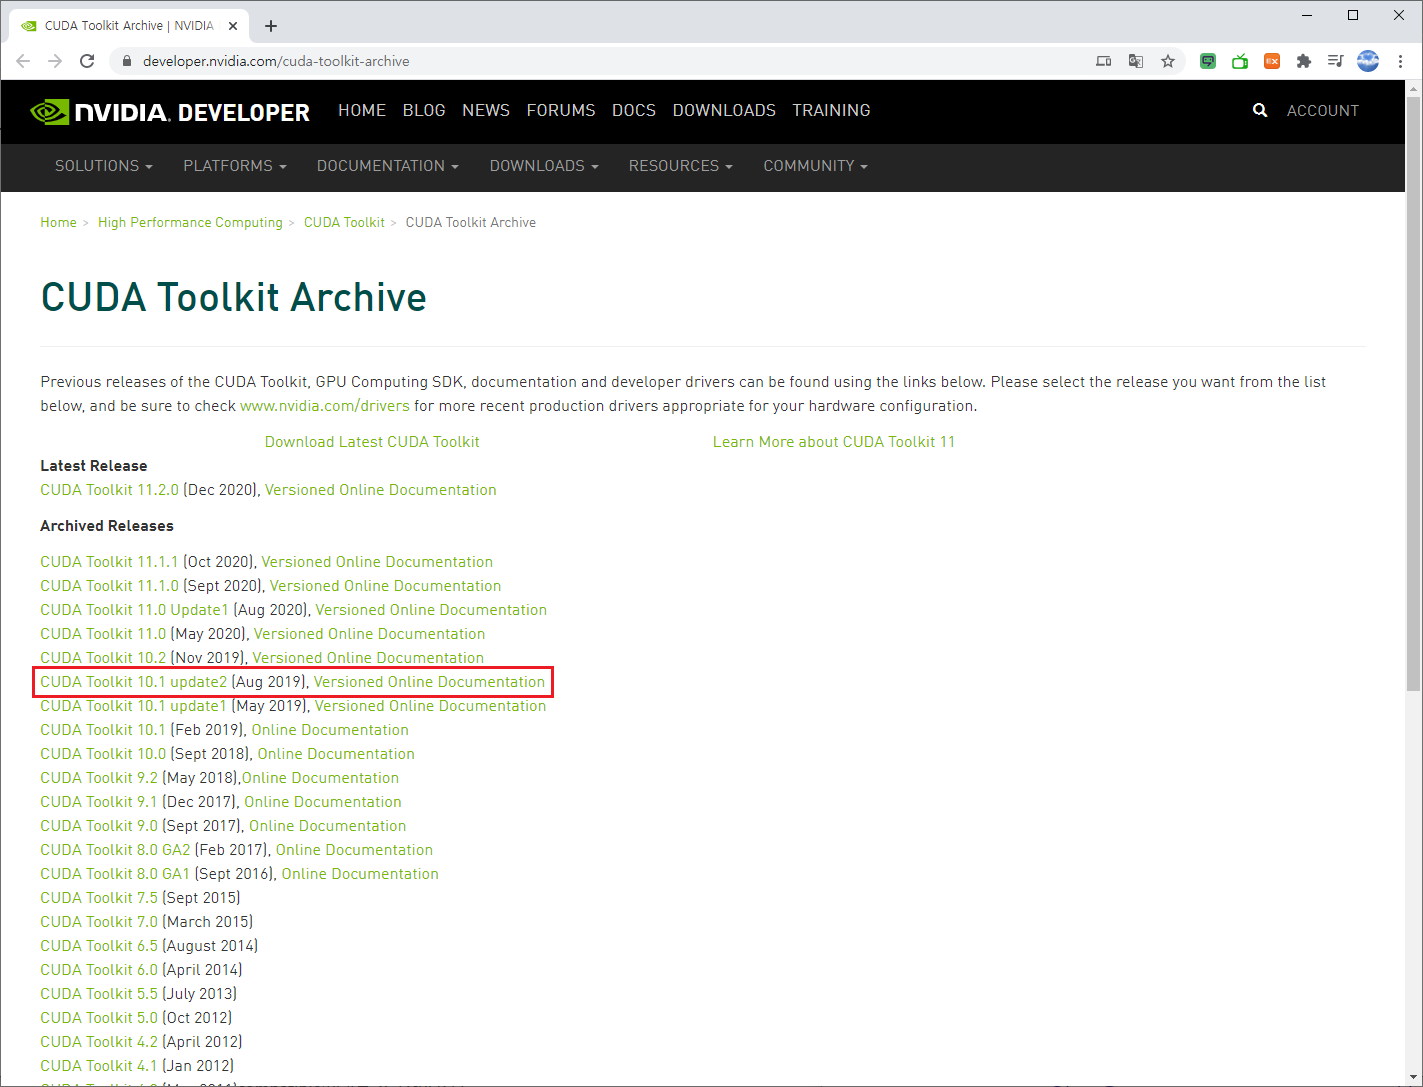Screen dimensions: 1423x1087
Task: Open CUDA Toolkit 11.0 May 2020 link
Action: 103,634
